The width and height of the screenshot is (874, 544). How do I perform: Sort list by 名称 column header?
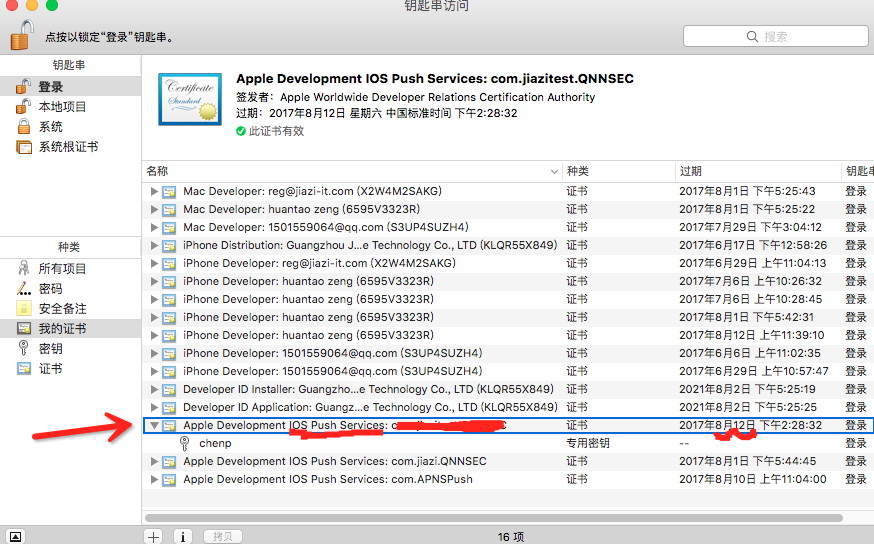(352, 171)
